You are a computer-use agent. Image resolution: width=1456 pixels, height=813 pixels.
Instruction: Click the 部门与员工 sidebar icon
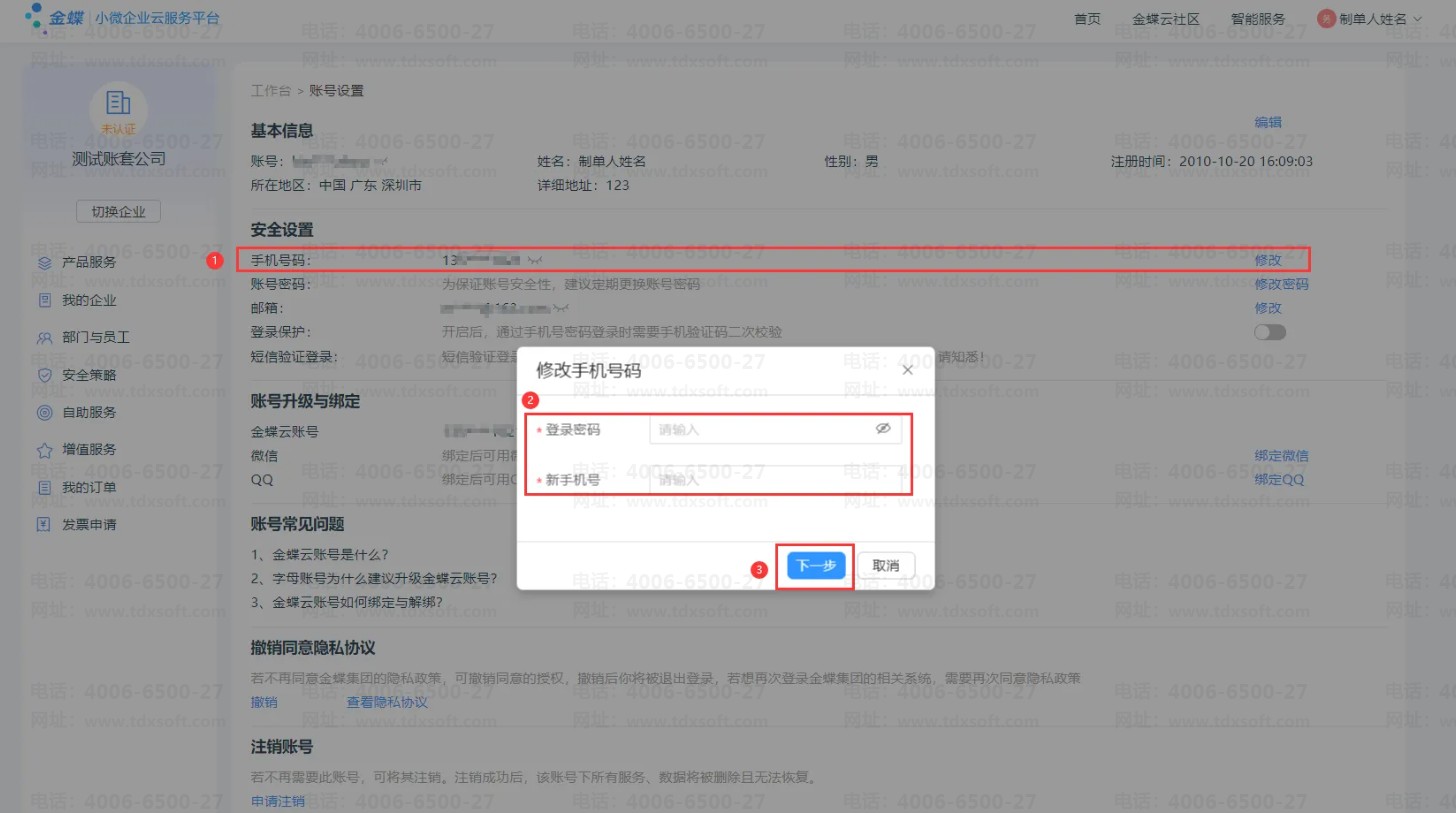44,338
